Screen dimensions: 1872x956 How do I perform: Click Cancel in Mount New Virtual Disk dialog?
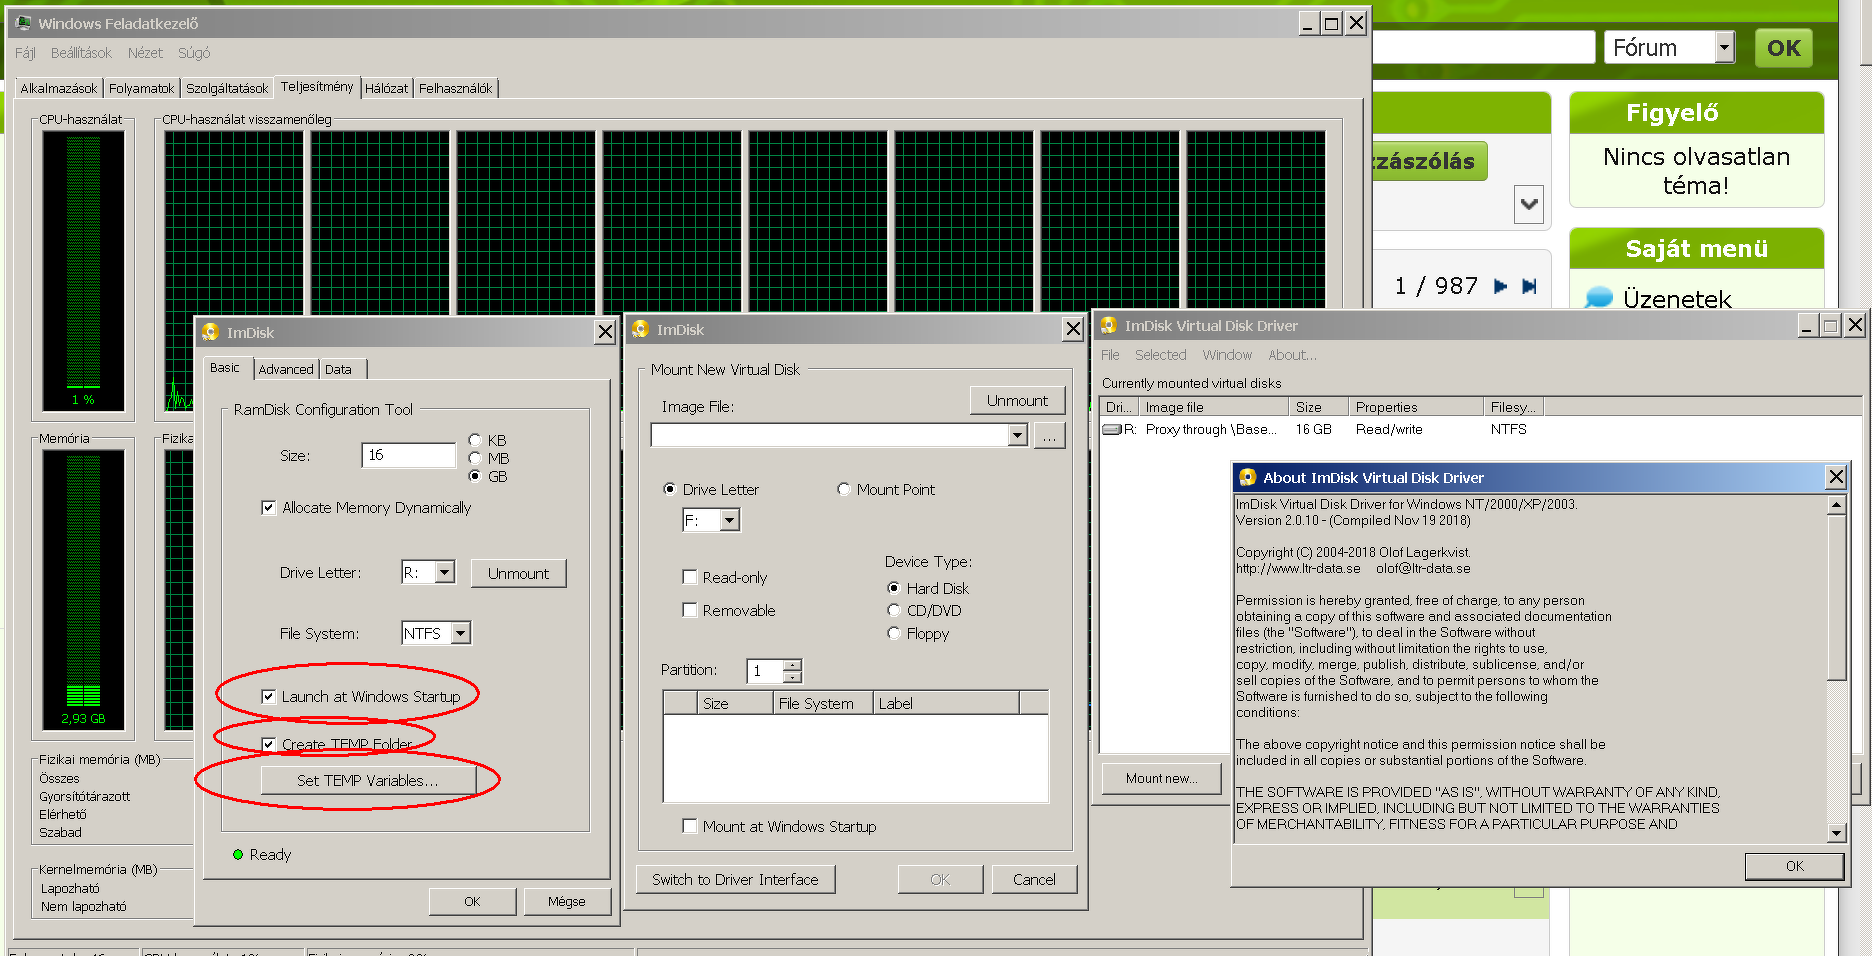pyautogui.click(x=1034, y=879)
